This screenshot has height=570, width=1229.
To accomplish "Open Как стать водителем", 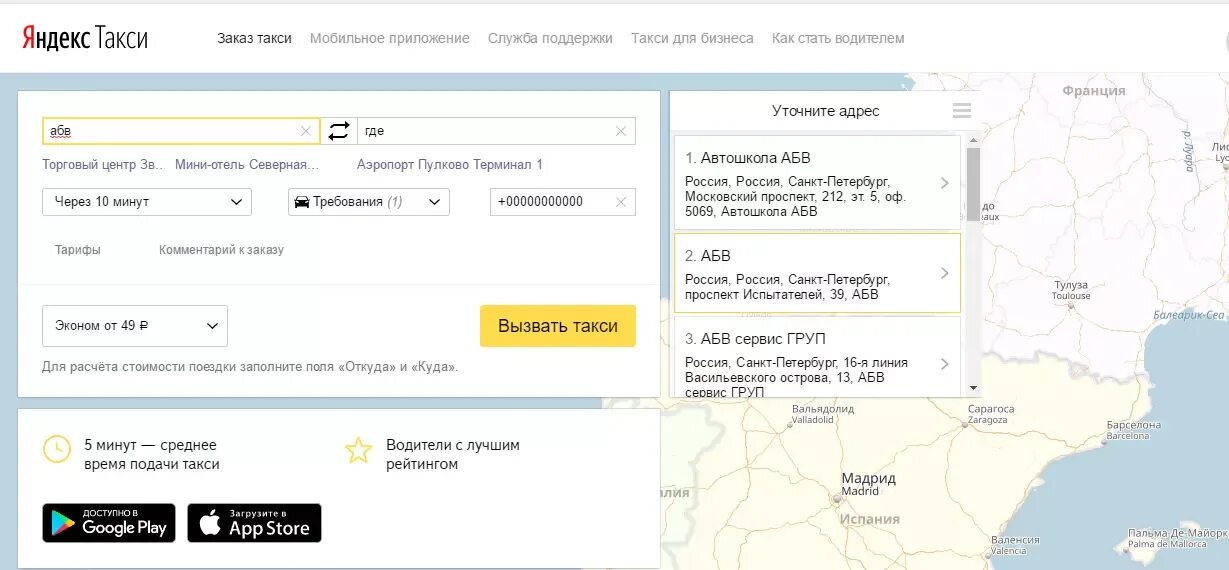I will click(838, 38).
